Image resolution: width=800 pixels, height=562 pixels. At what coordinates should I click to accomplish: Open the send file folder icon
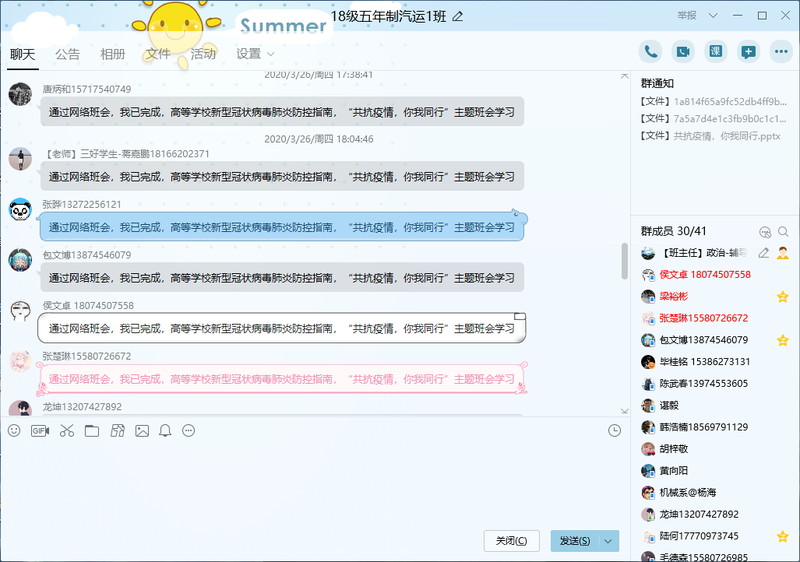click(92, 431)
